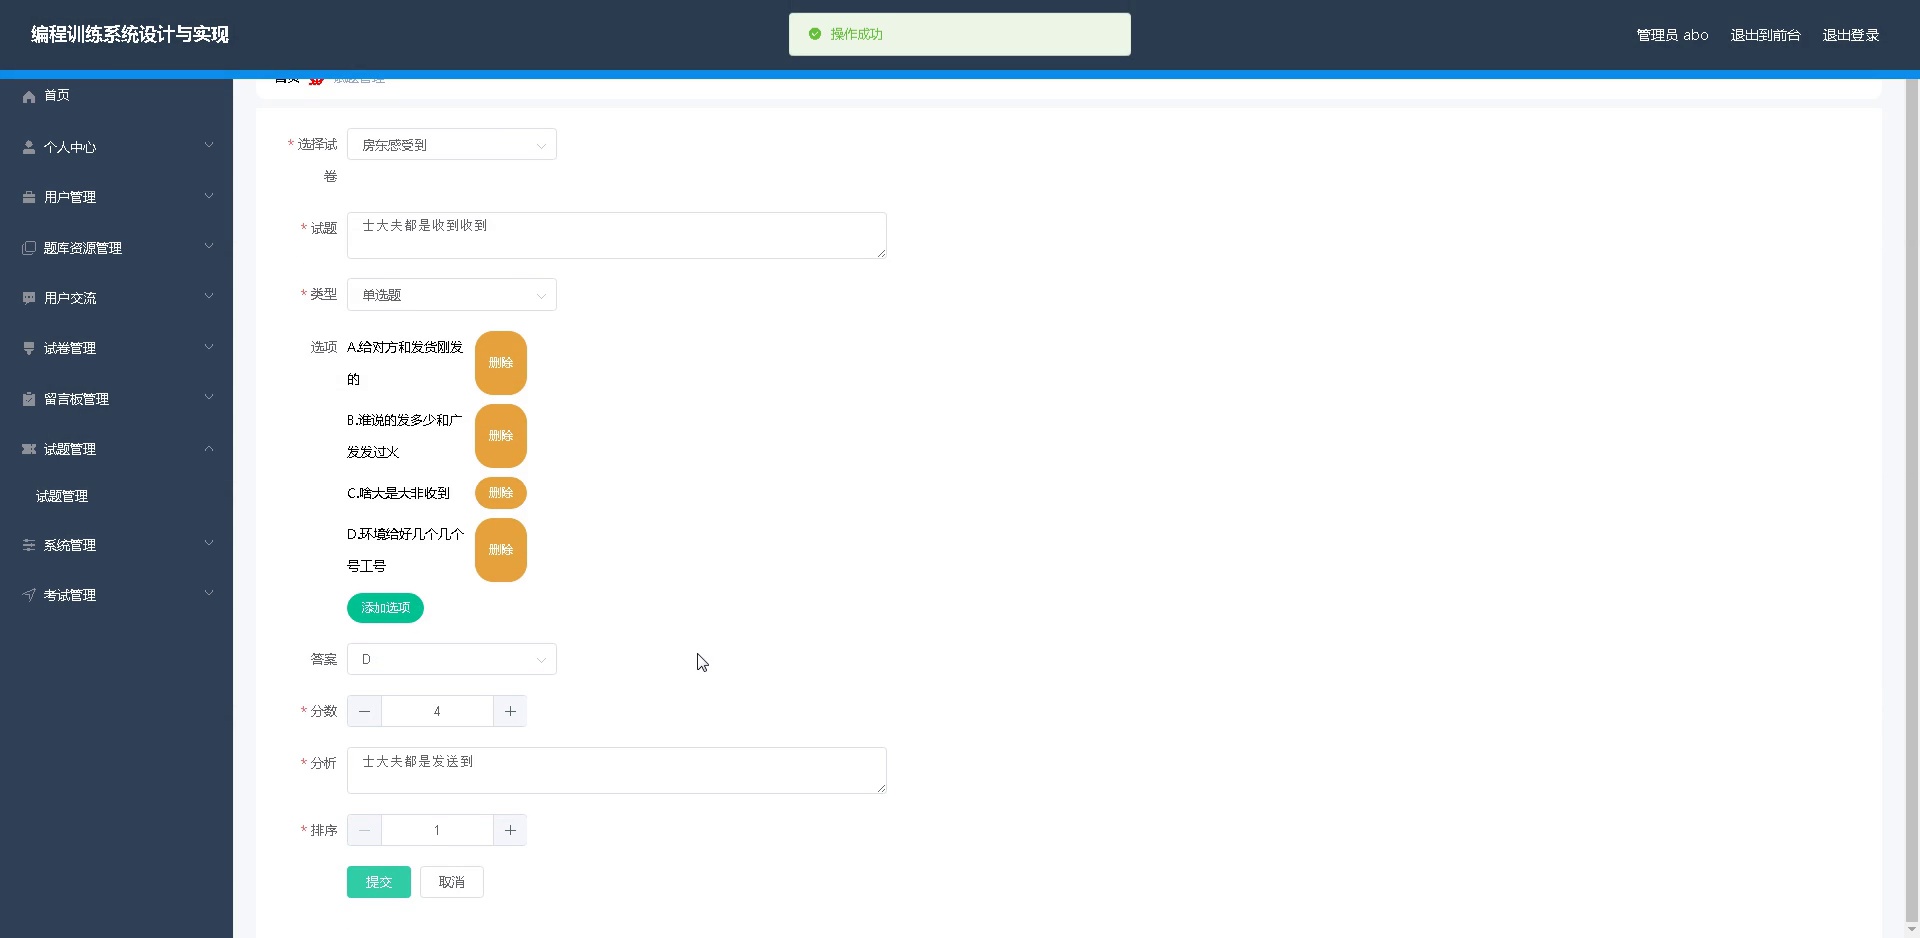
Task: Click the 取消 button
Action: click(452, 882)
